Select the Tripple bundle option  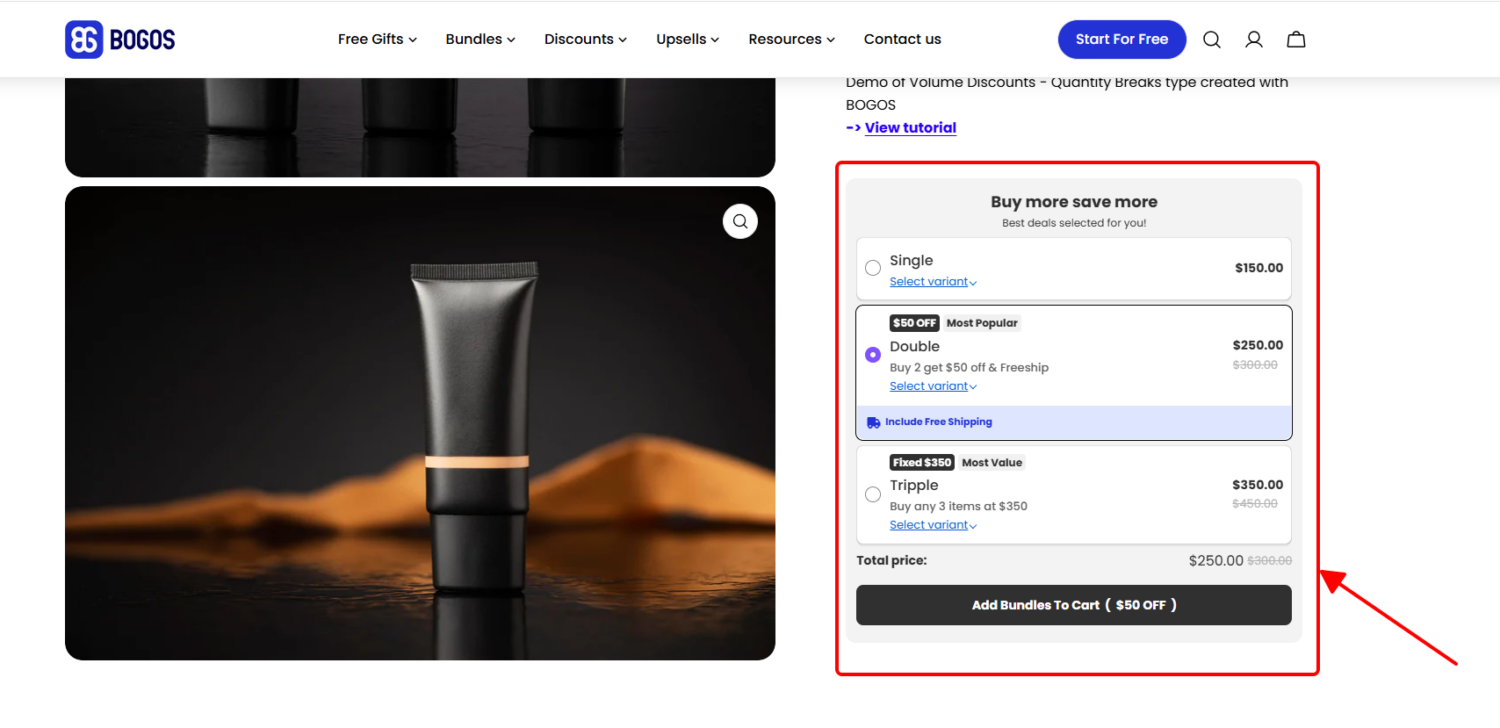pyautogui.click(x=872, y=493)
